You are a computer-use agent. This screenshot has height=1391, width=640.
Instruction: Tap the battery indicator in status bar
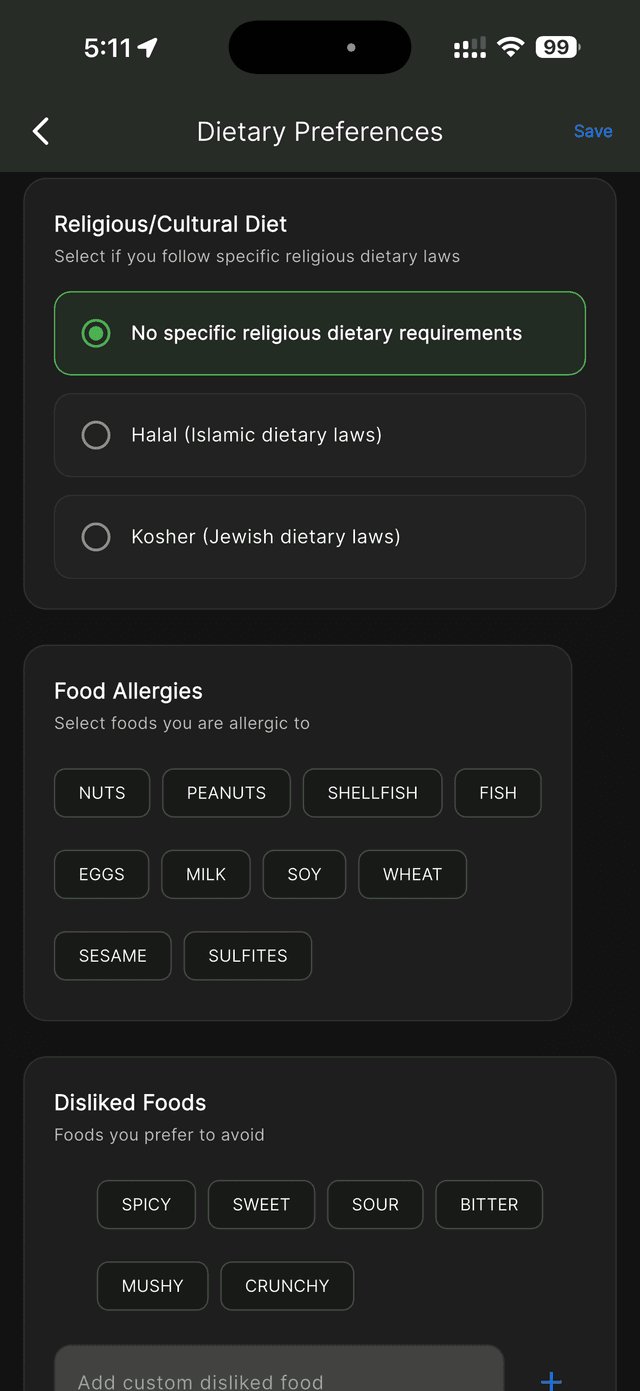click(x=557, y=47)
